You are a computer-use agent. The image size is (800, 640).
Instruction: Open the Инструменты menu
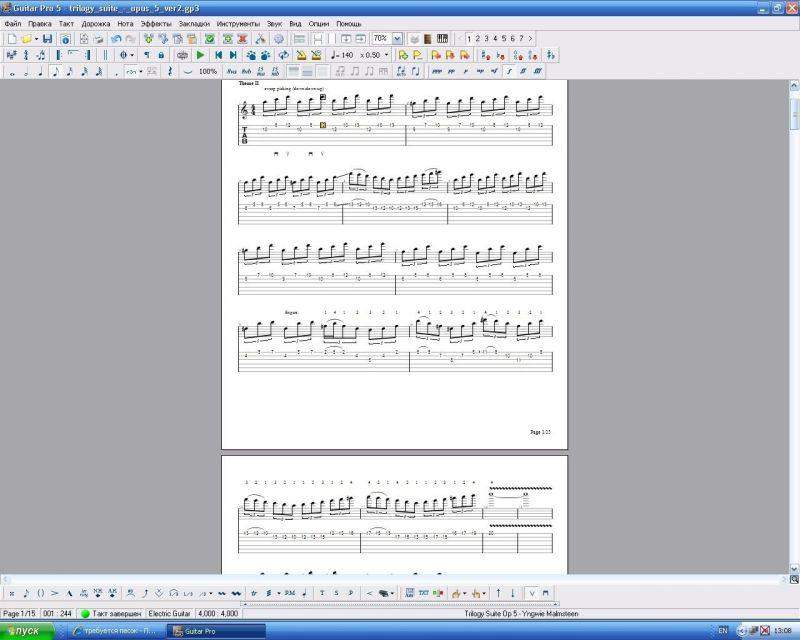click(x=238, y=24)
